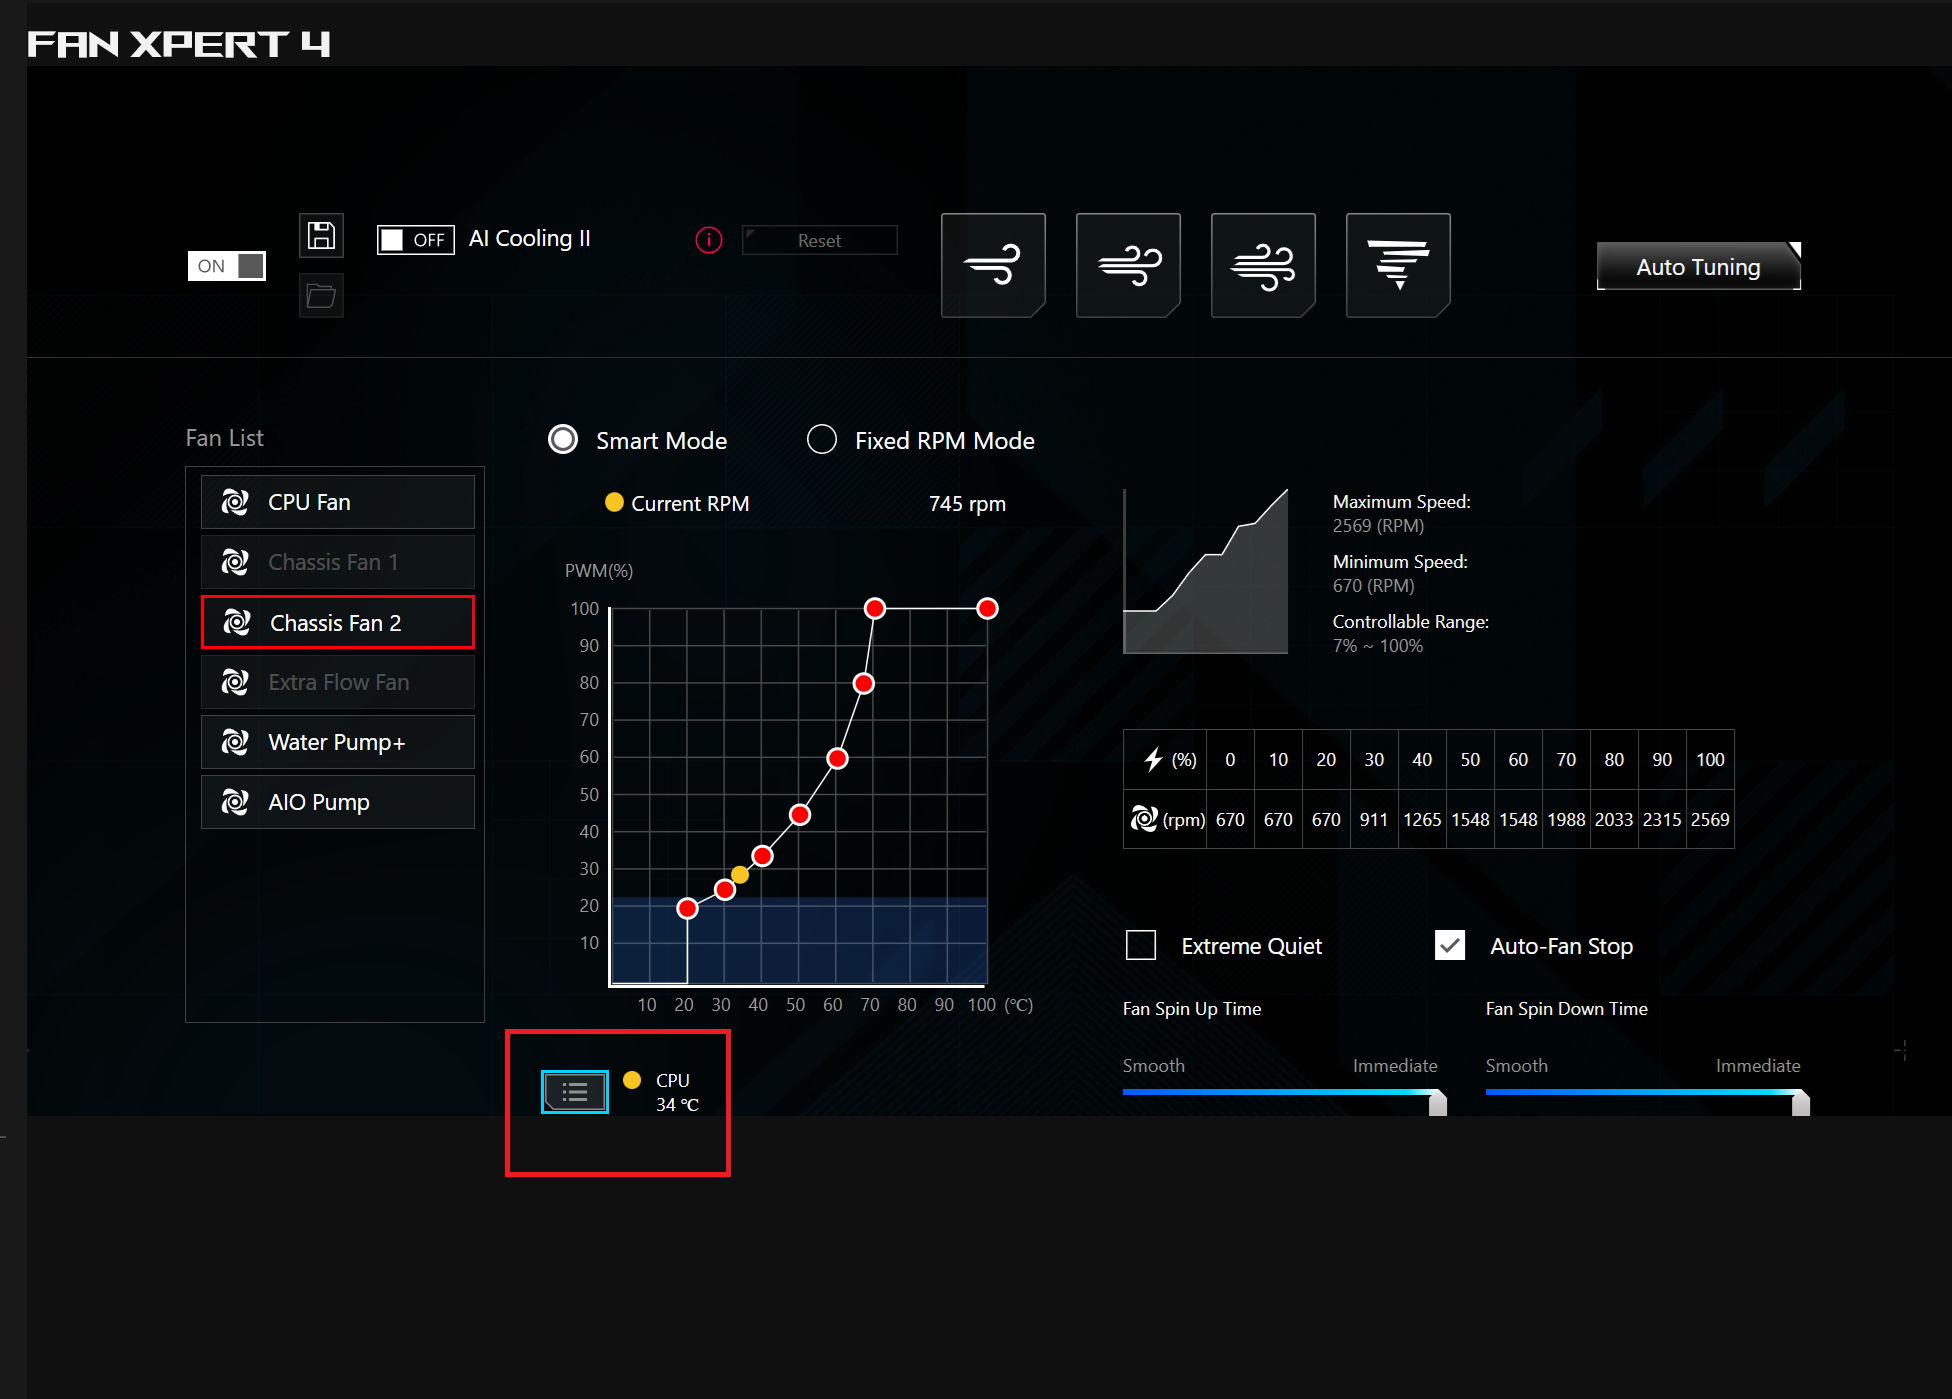Select AIO Pump in the fan list
This screenshot has width=1952, height=1399.
click(338, 802)
